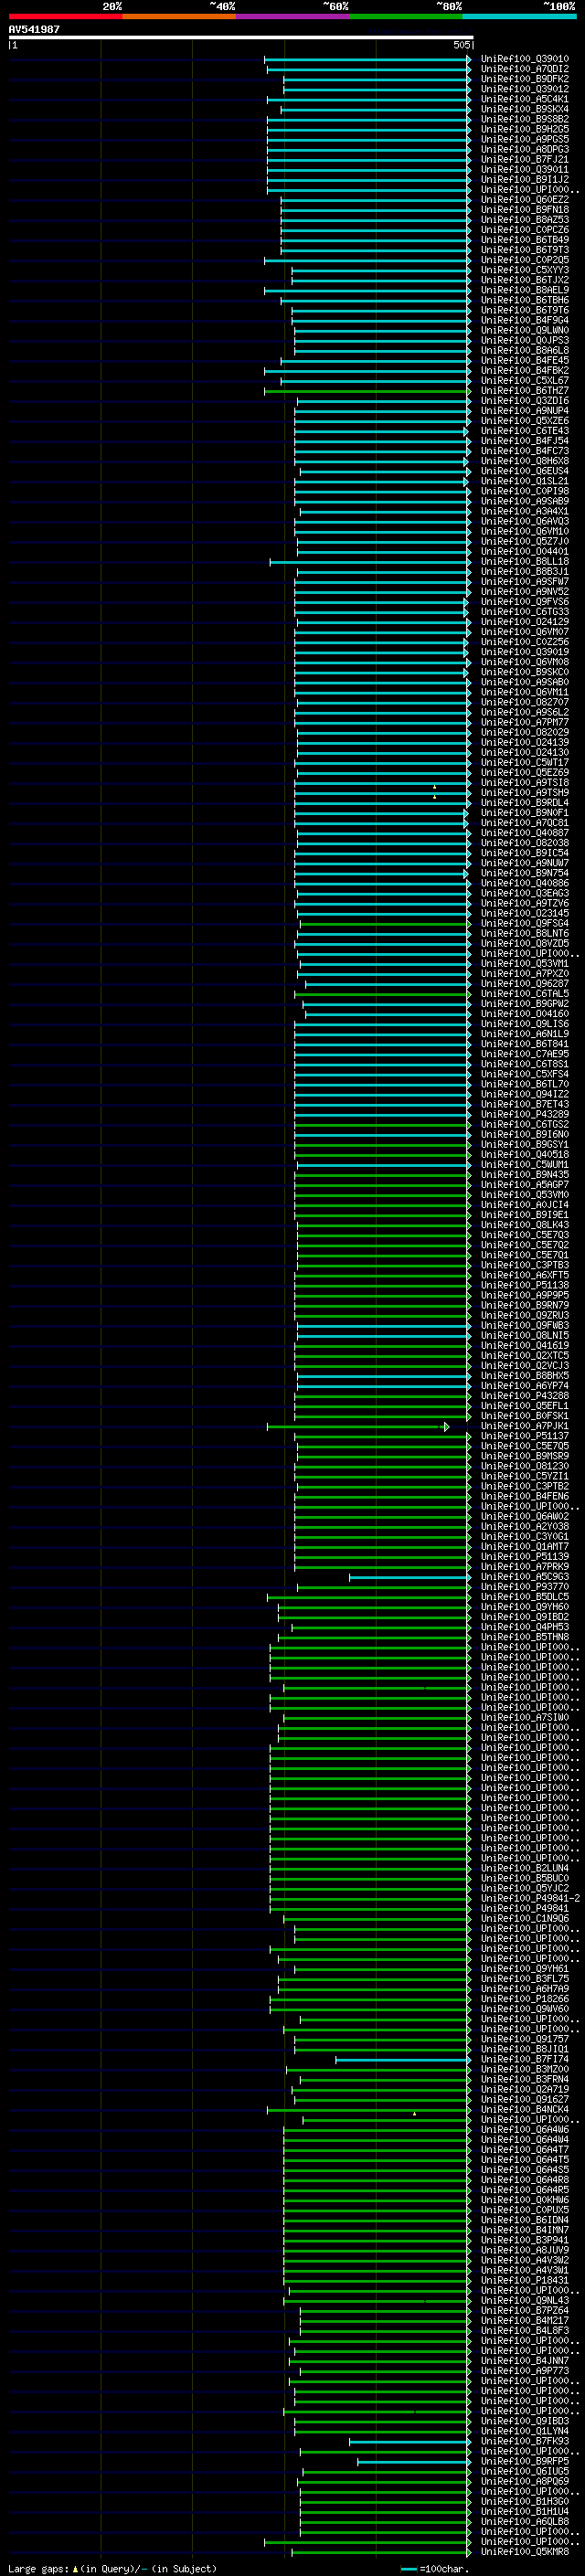Choose UniRef100_P51139 entry
The height and width of the screenshot is (2576, 585).
click(525, 1556)
